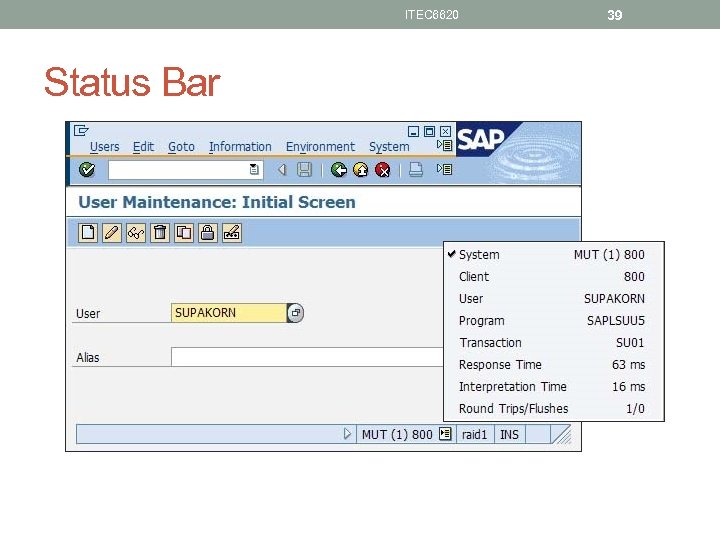Image resolution: width=720 pixels, height=540 pixels.
Task: Select Program SAPLSUU5 in status popup
Action: click(x=554, y=321)
